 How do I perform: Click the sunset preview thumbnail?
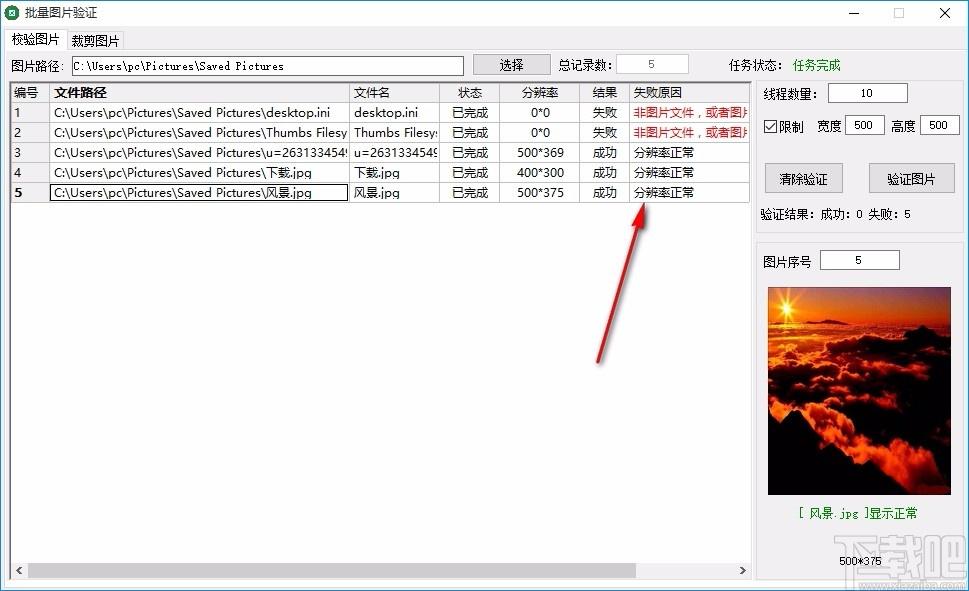(859, 391)
